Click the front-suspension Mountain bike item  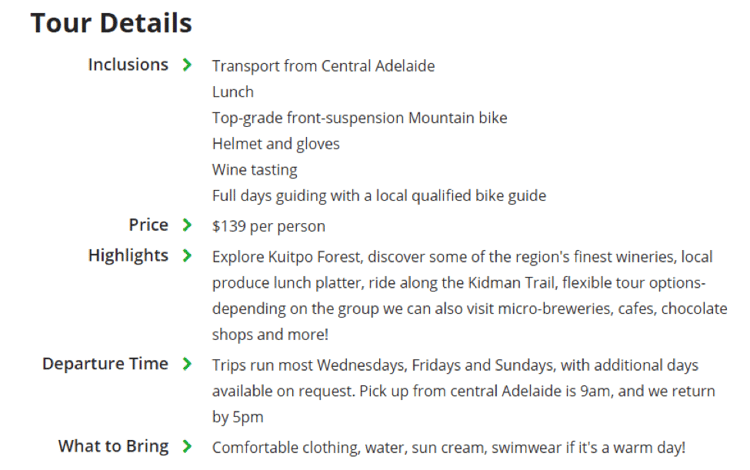pyautogui.click(x=359, y=118)
